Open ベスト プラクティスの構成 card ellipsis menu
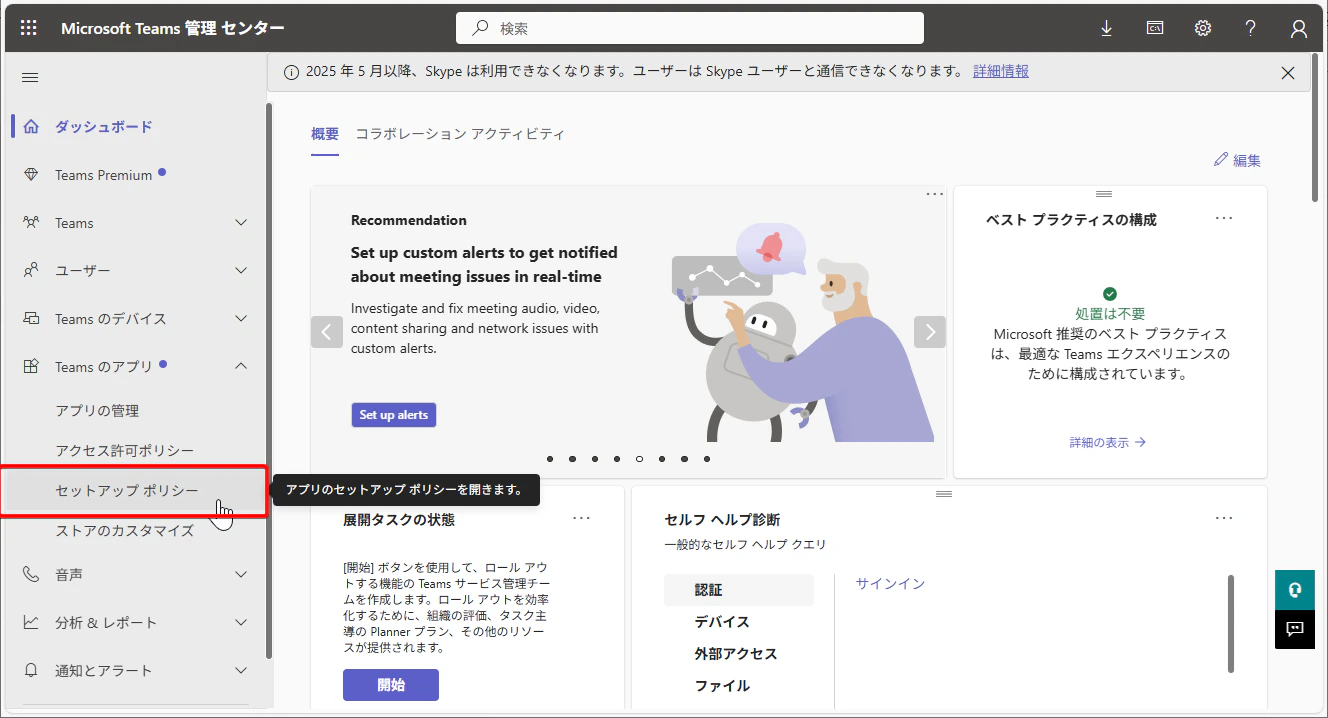The width and height of the screenshot is (1328, 718). point(1224,218)
